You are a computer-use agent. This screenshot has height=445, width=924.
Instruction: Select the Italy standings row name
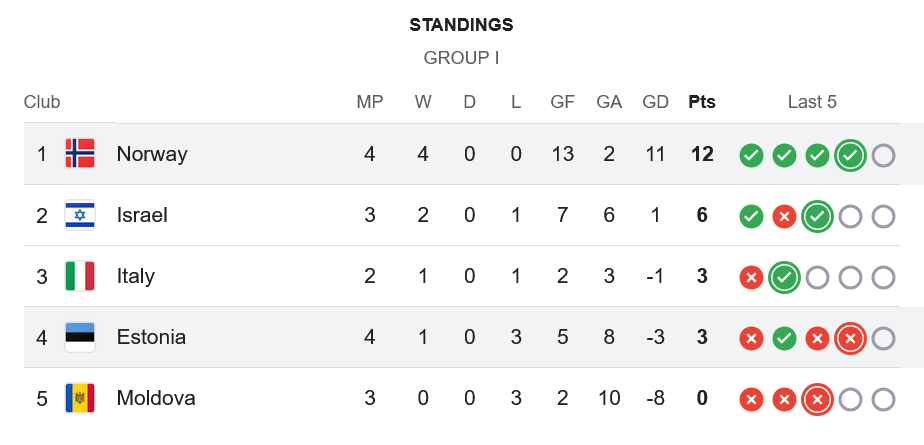click(x=136, y=276)
